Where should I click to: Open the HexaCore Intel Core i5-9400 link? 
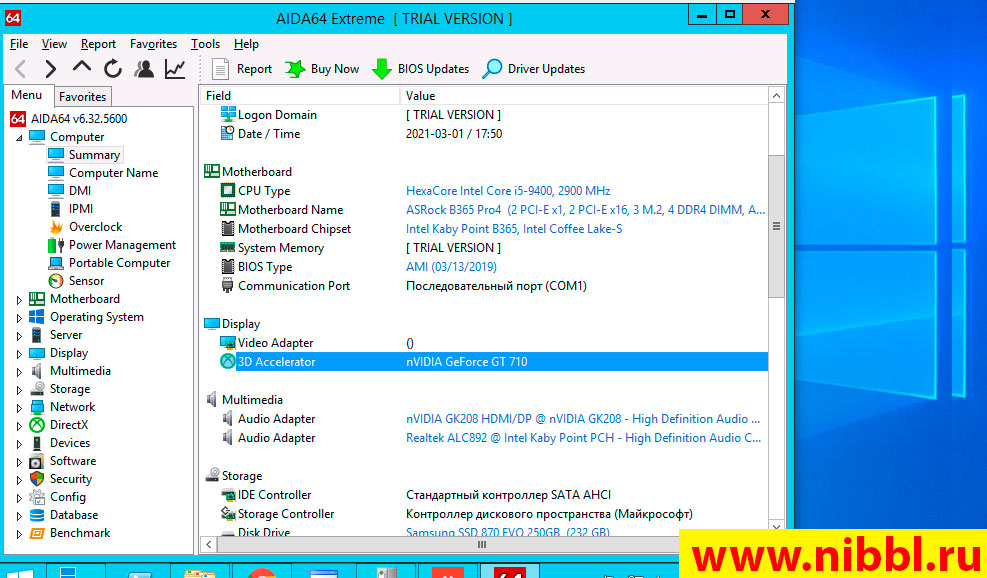tap(508, 191)
